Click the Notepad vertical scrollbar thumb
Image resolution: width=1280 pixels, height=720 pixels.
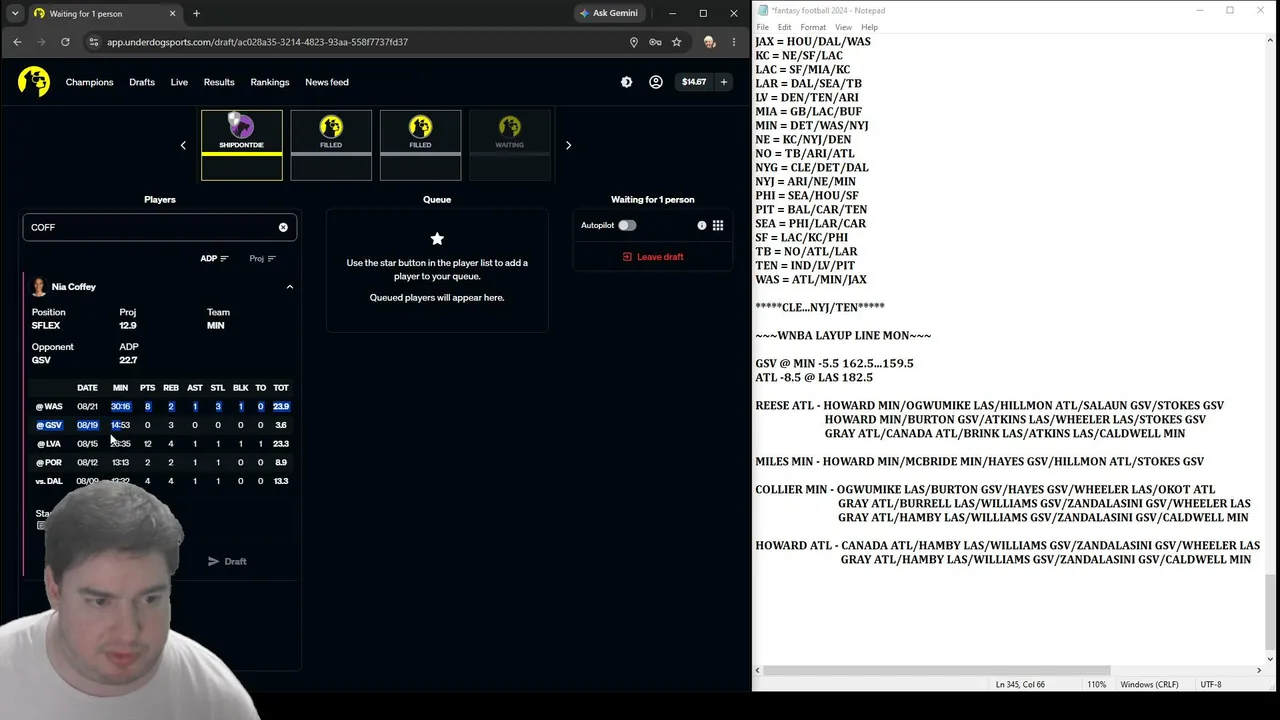pos(1271,611)
